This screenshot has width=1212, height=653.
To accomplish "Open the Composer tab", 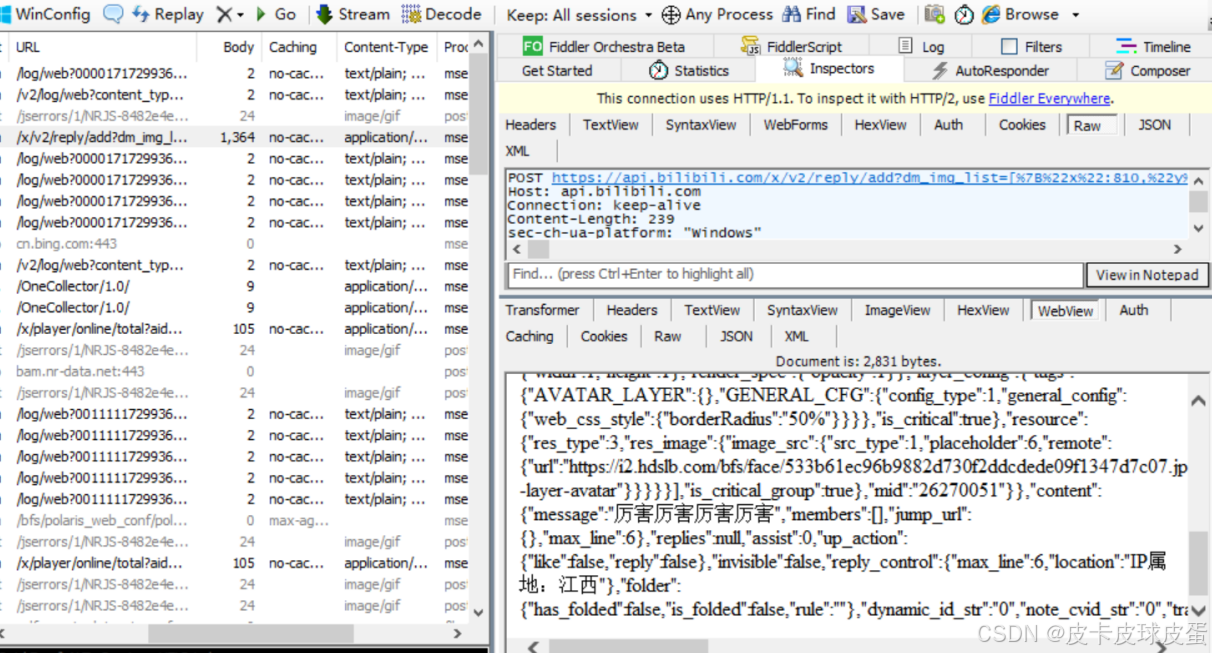I will pyautogui.click(x=1147, y=71).
